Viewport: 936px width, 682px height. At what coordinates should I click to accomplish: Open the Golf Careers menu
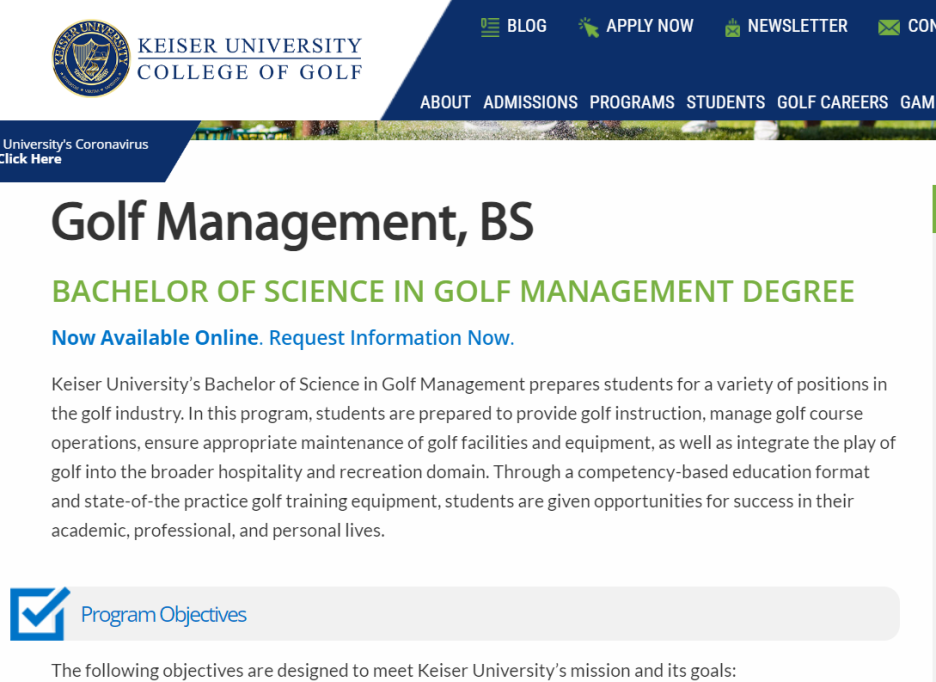coord(832,102)
